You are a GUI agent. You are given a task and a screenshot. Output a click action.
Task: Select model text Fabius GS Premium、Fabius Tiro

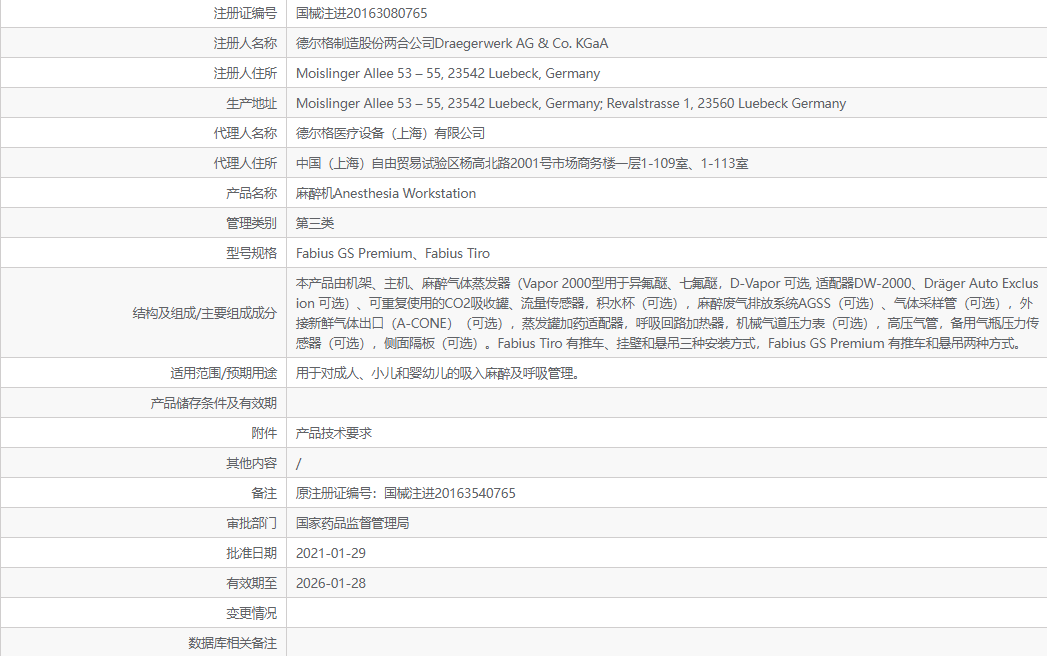point(393,254)
